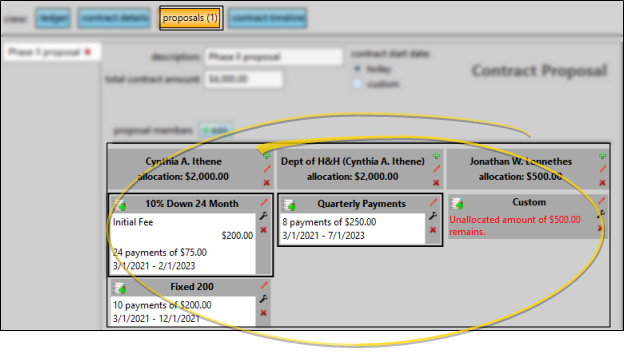Click plan icon next to Fixed 200
624x360 pixels.
[119, 288]
